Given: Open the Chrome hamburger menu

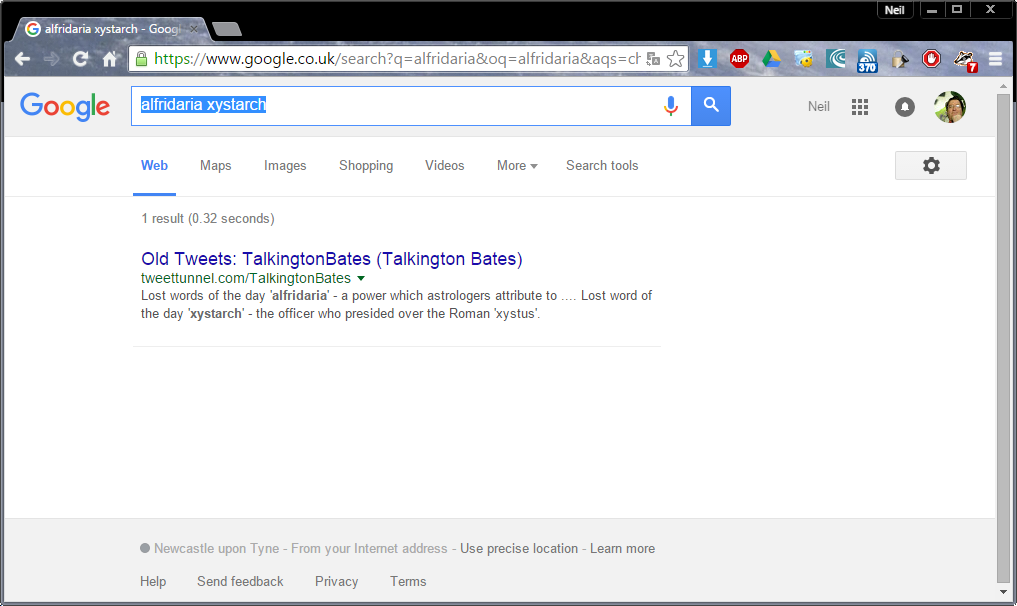Looking at the screenshot, I should click(x=995, y=59).
